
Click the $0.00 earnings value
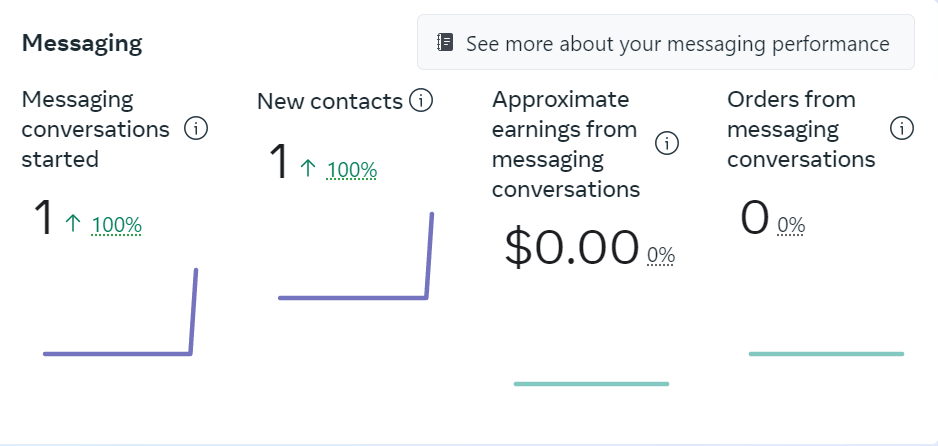click(x=571, y=247)
